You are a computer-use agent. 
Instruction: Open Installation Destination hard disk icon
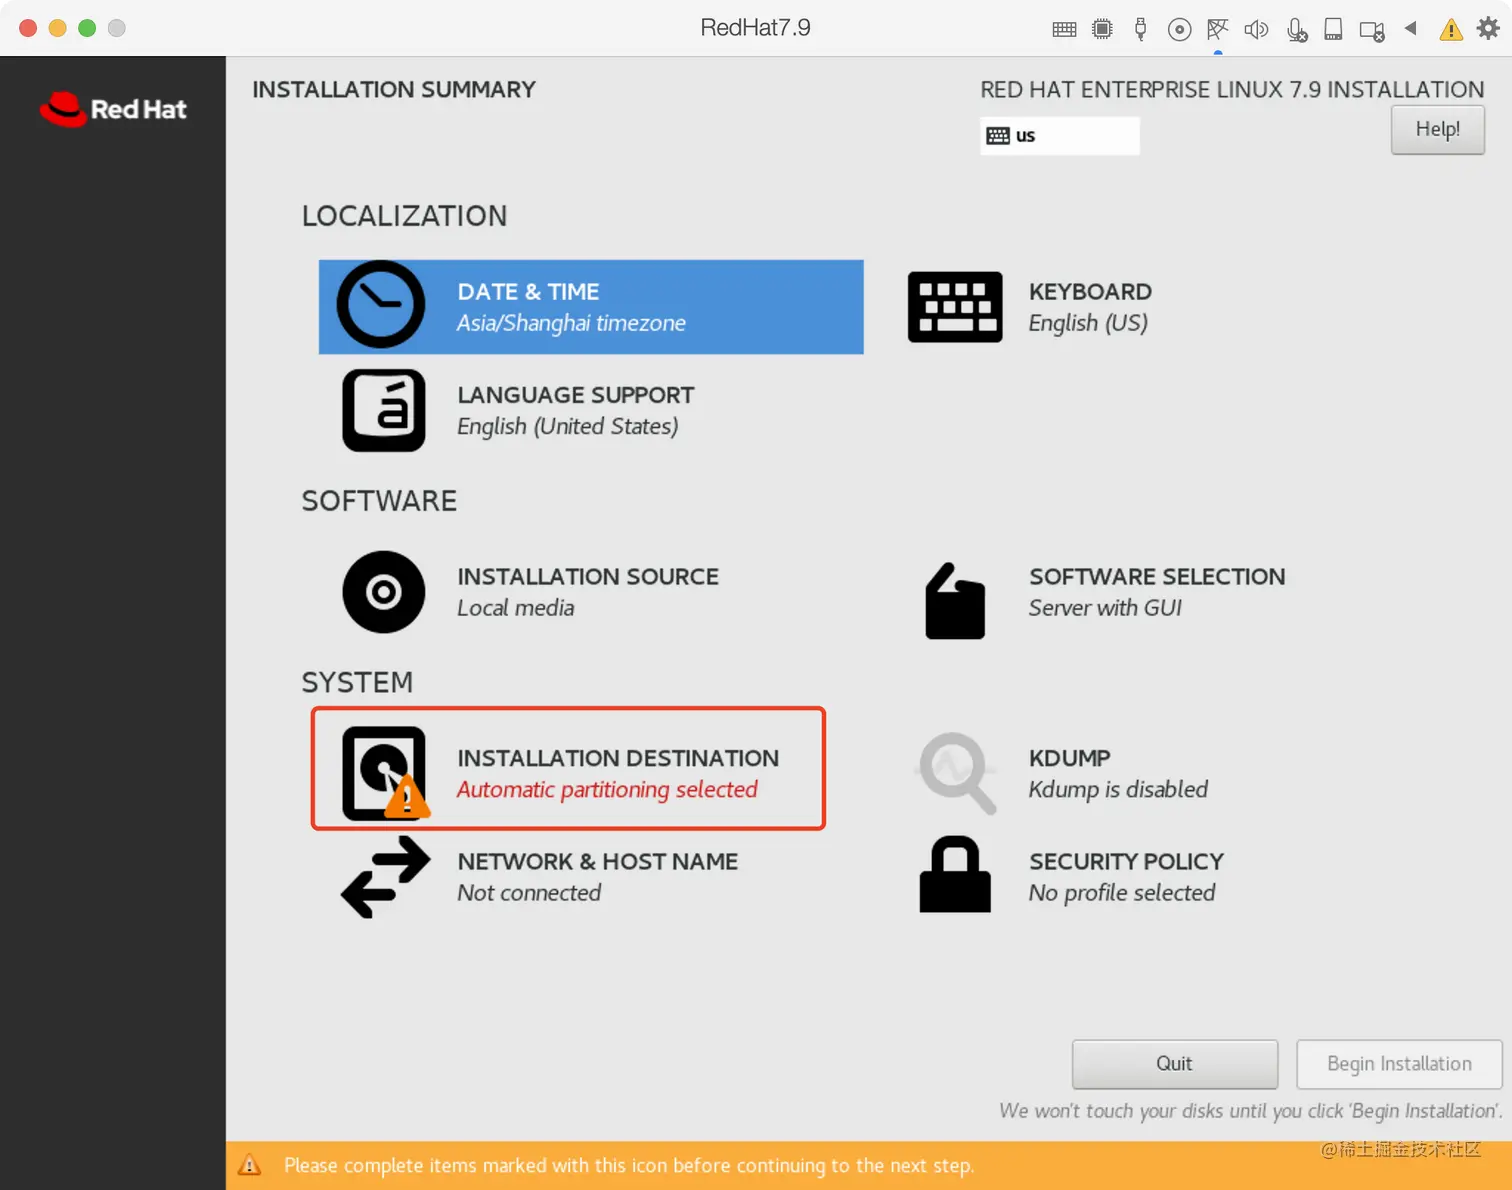[x=386, y=773]
